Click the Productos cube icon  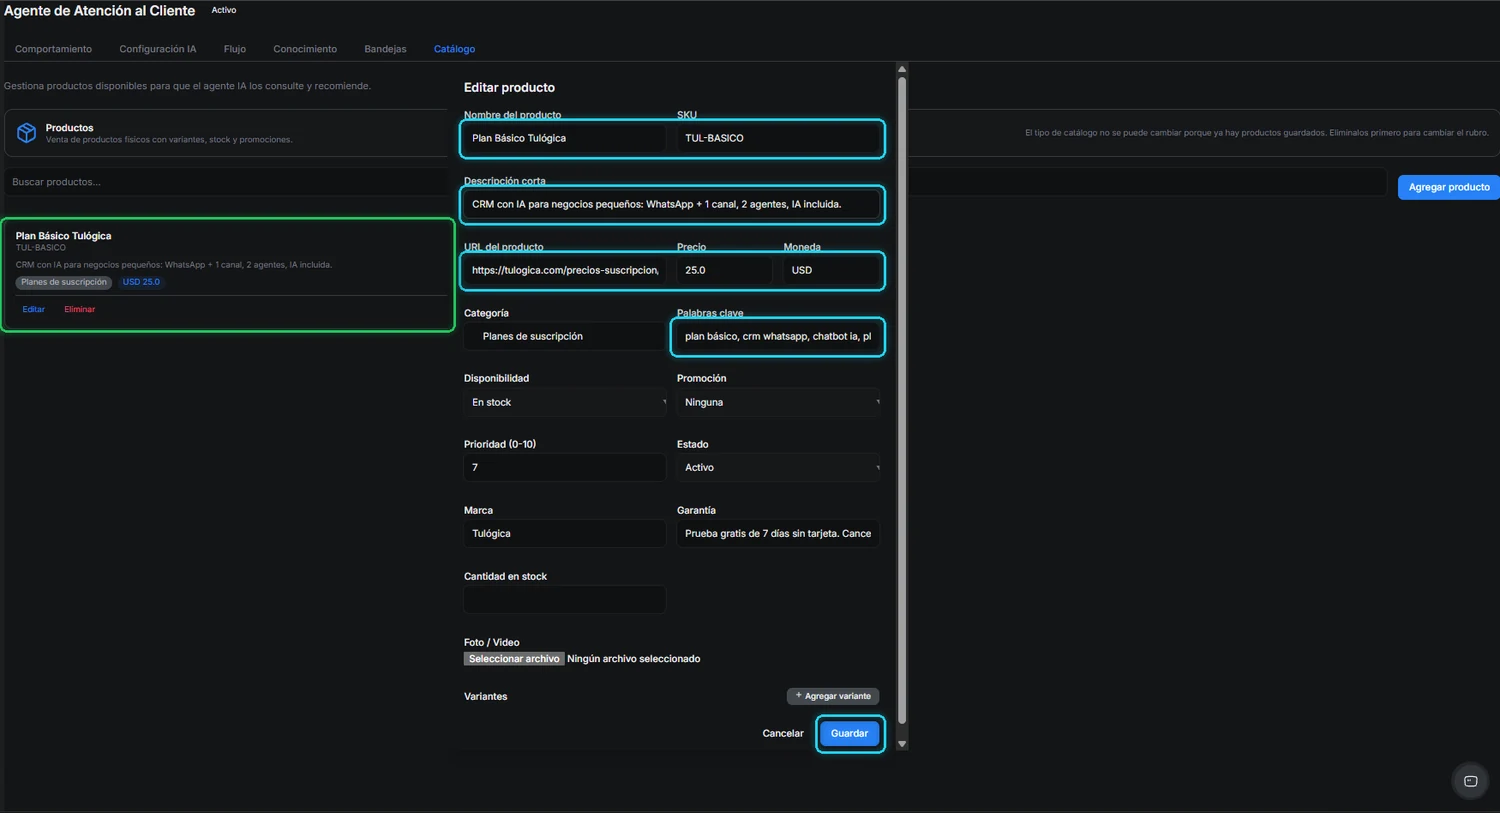click(27, 133)
